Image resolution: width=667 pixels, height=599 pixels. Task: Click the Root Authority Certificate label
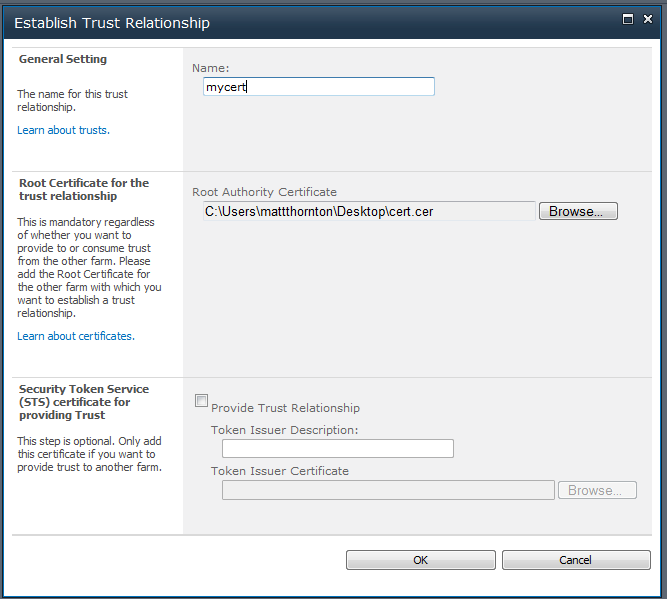[x=264, y=192]
